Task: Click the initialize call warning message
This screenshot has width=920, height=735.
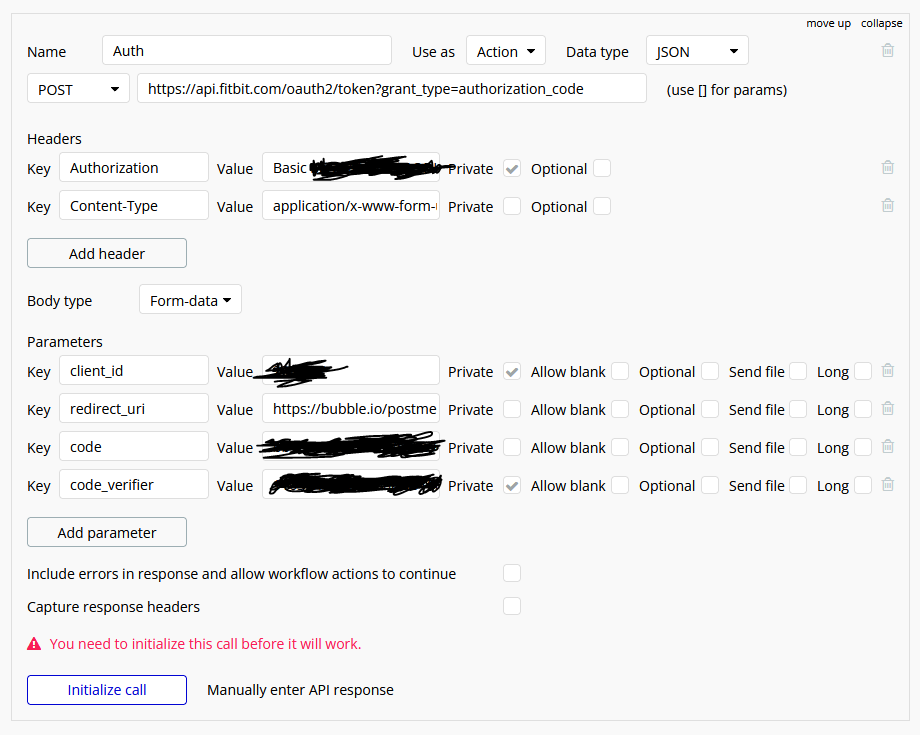Action: pyautogui.click(x=205, y=644)
